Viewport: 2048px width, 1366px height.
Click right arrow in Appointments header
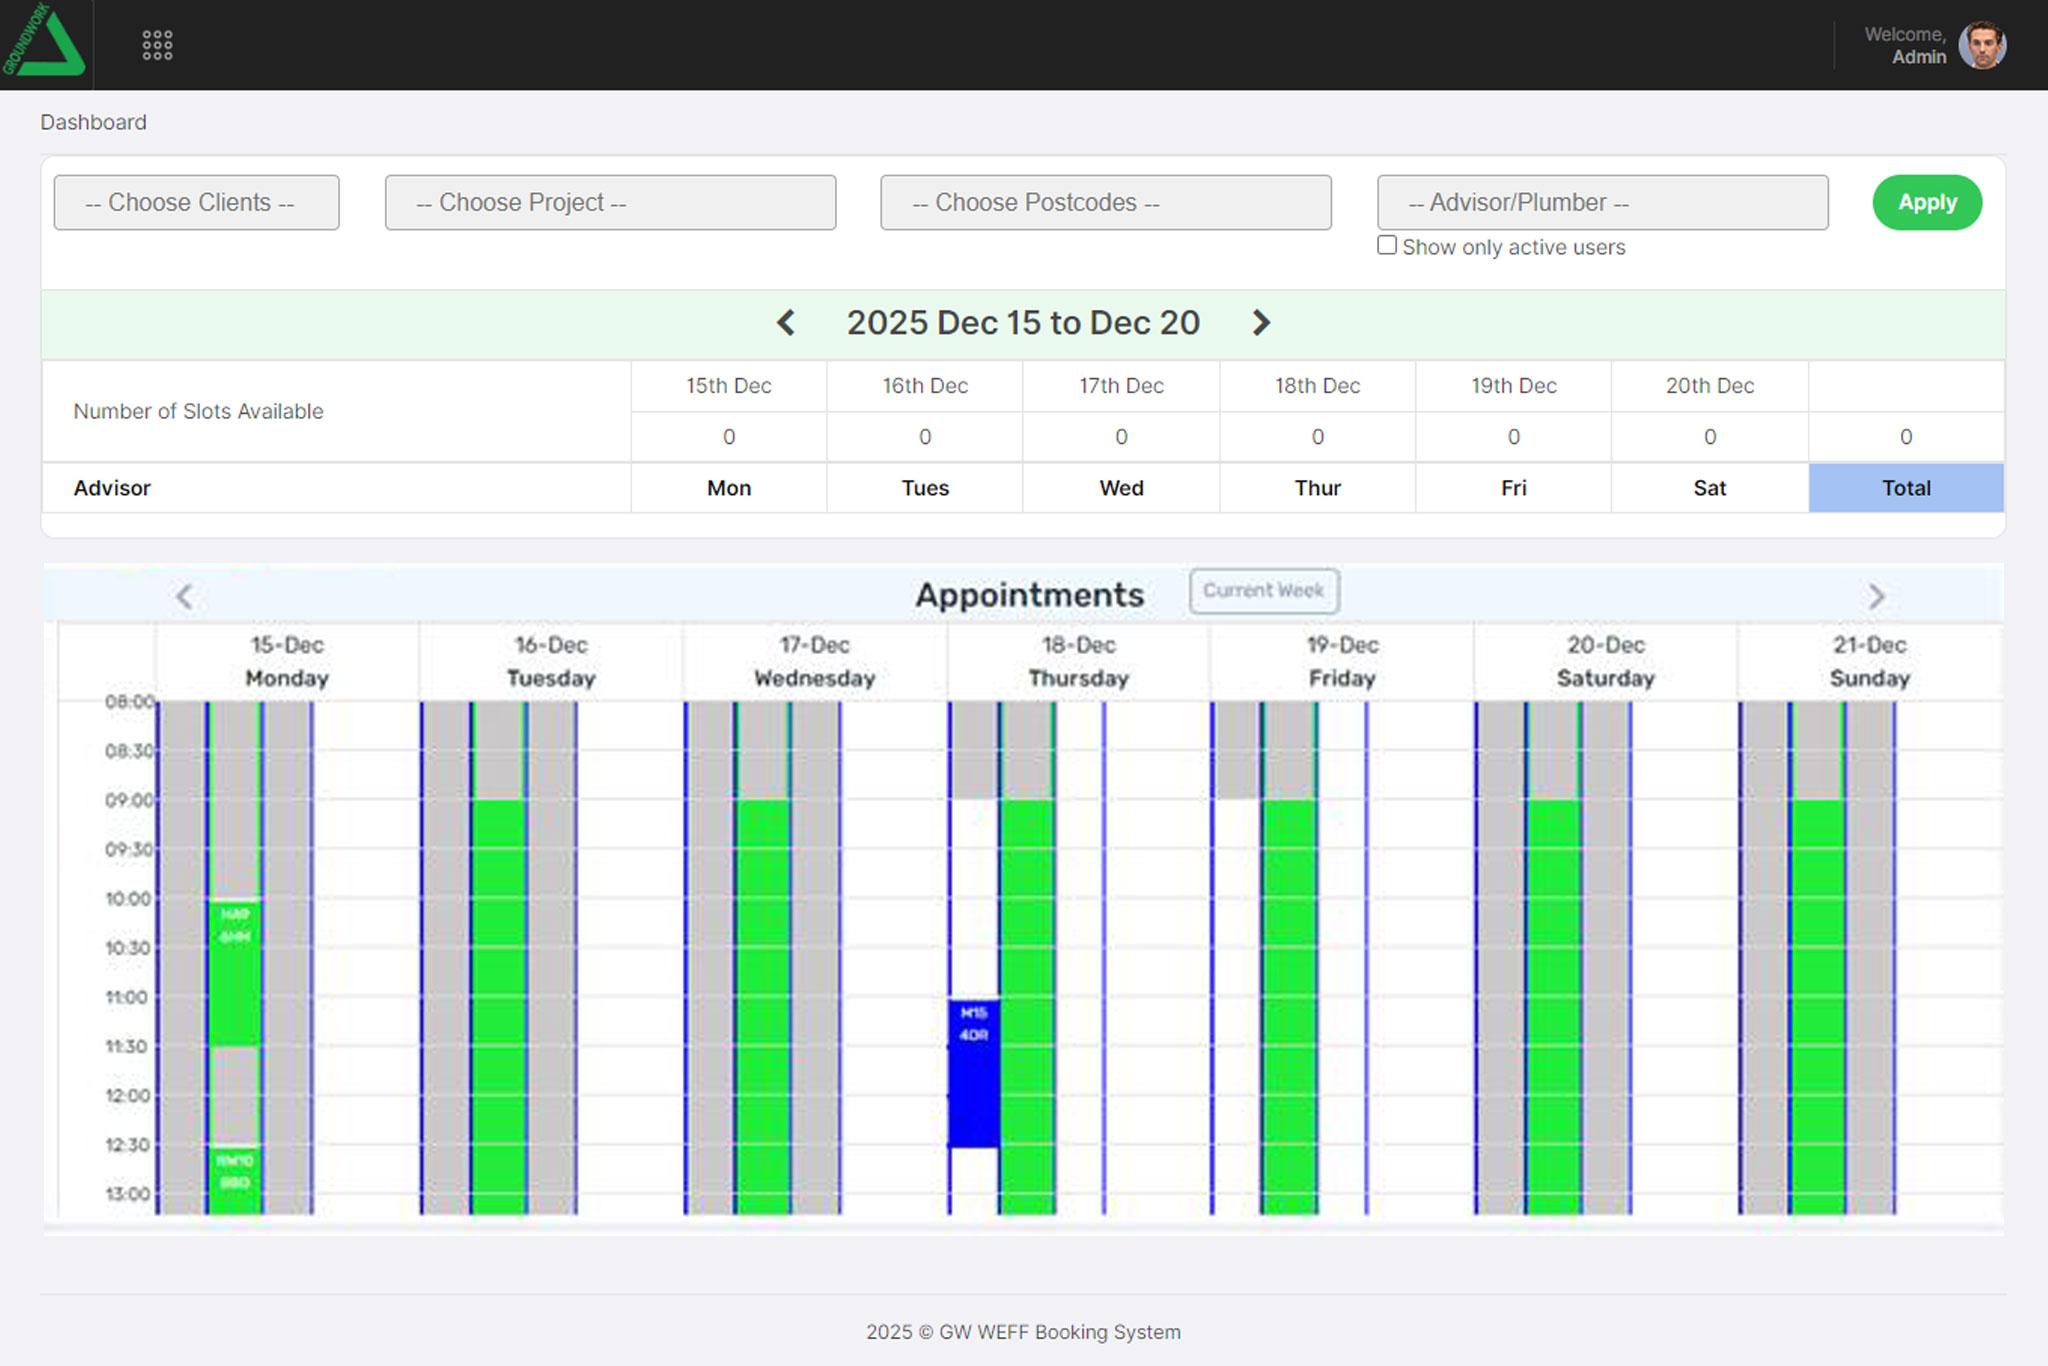point(1876,597)
